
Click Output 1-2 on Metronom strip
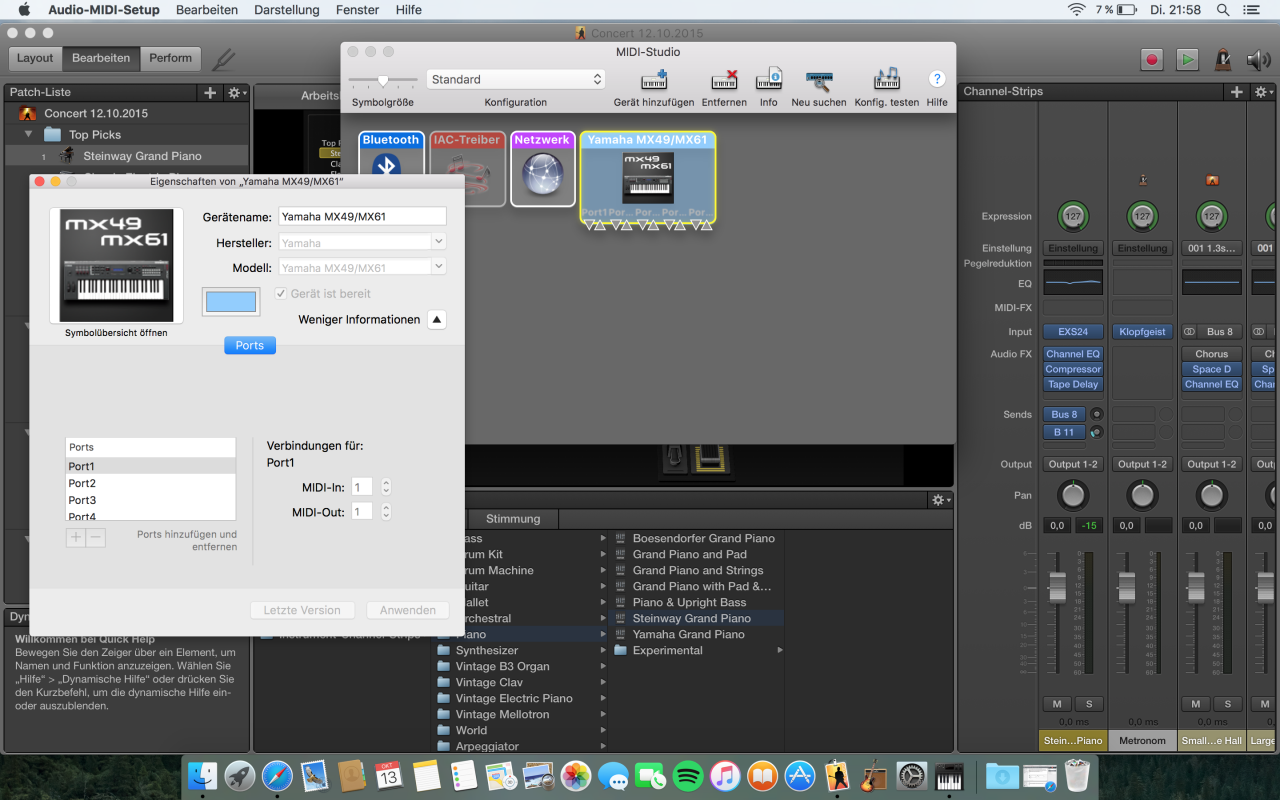pyautogui.click(x=1142, y=464)
